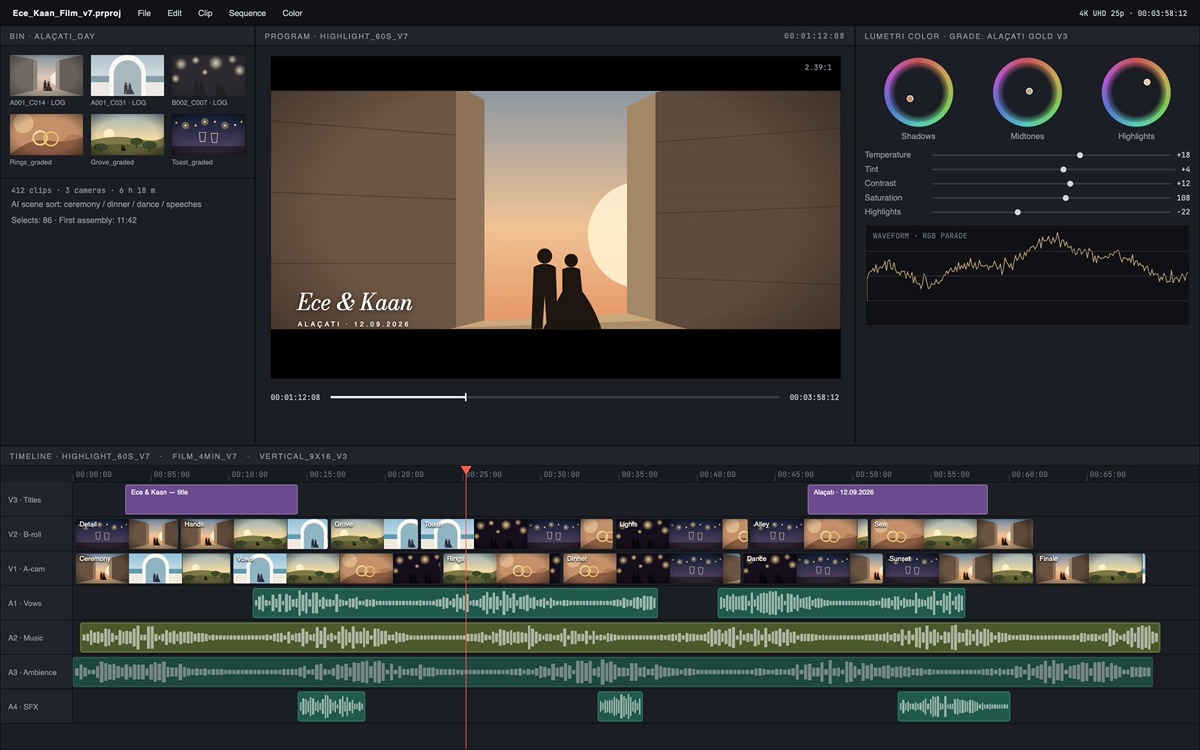
Task: Select the Ceremony clip on V1
Action: pyautogui.click(x=153, y=568)
